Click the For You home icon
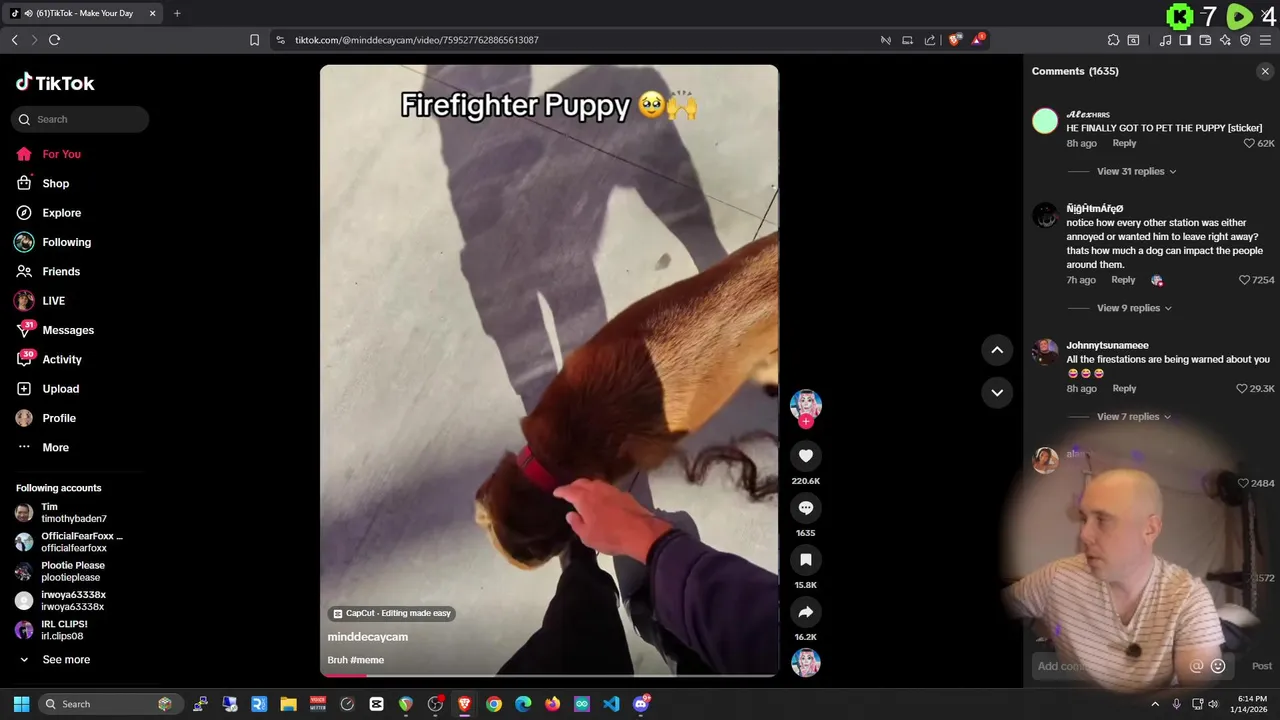 [x=24, y=154]
